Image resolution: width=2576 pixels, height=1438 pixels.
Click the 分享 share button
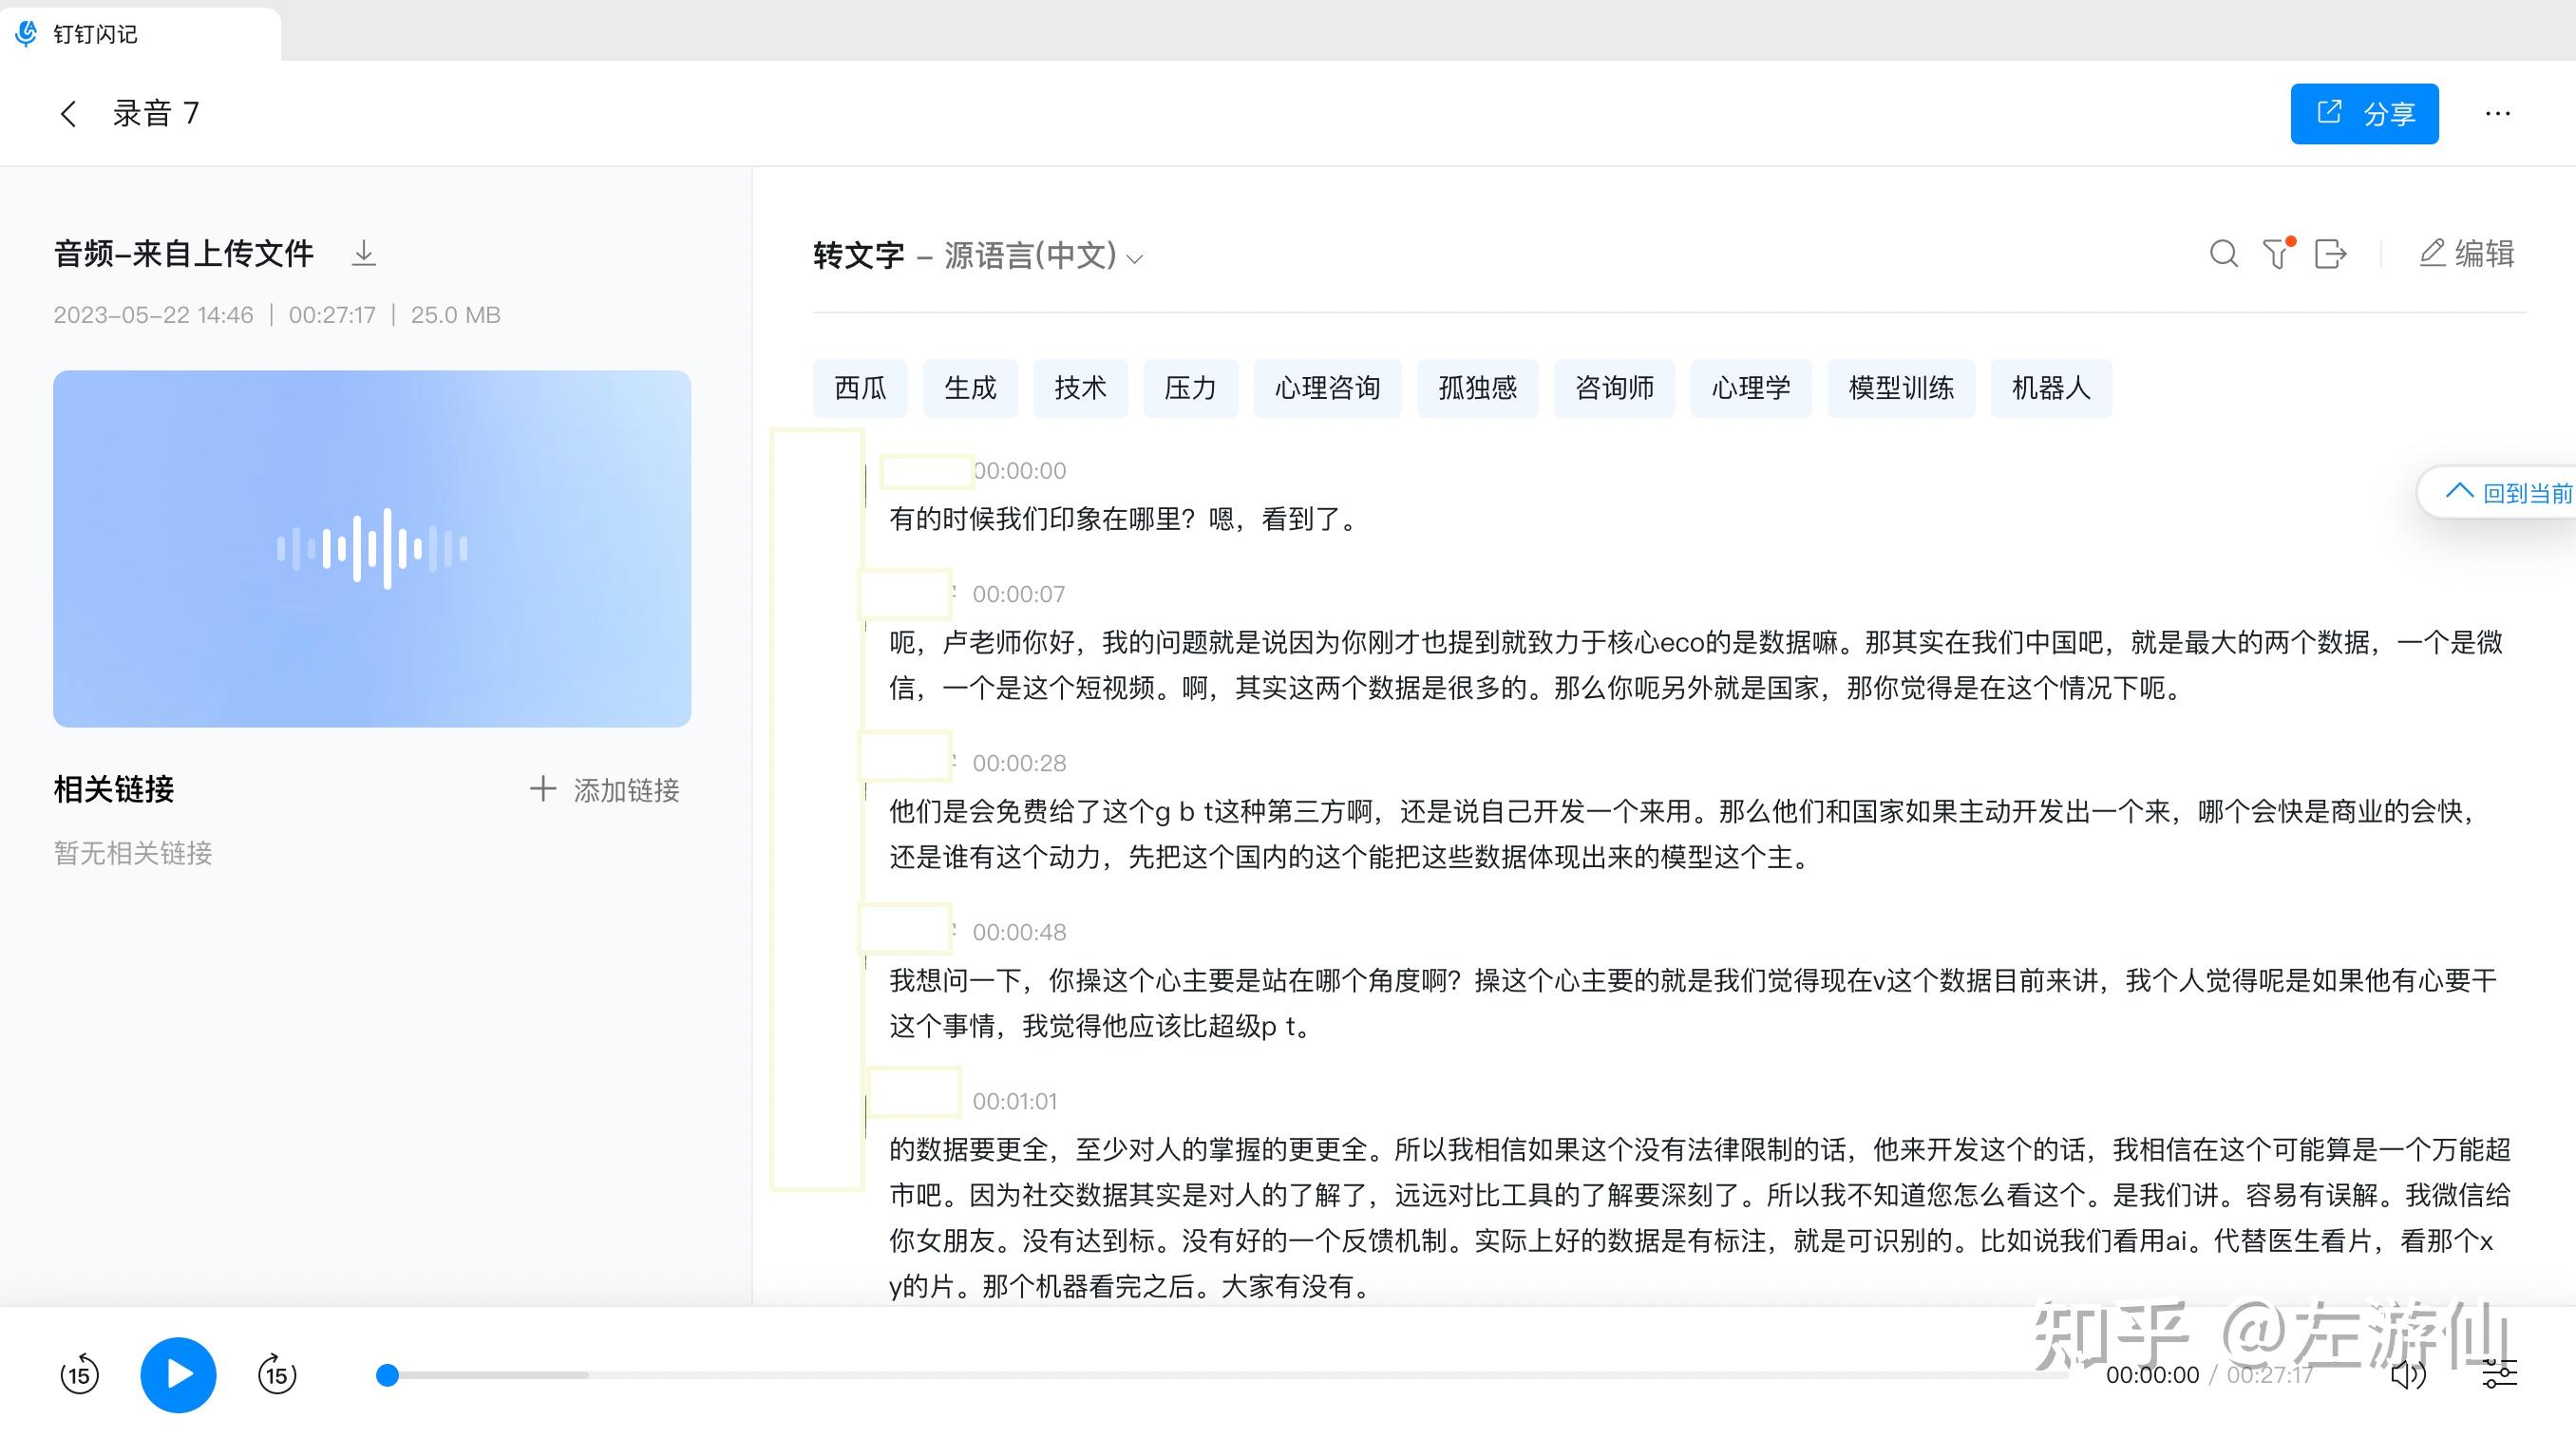2364,114
